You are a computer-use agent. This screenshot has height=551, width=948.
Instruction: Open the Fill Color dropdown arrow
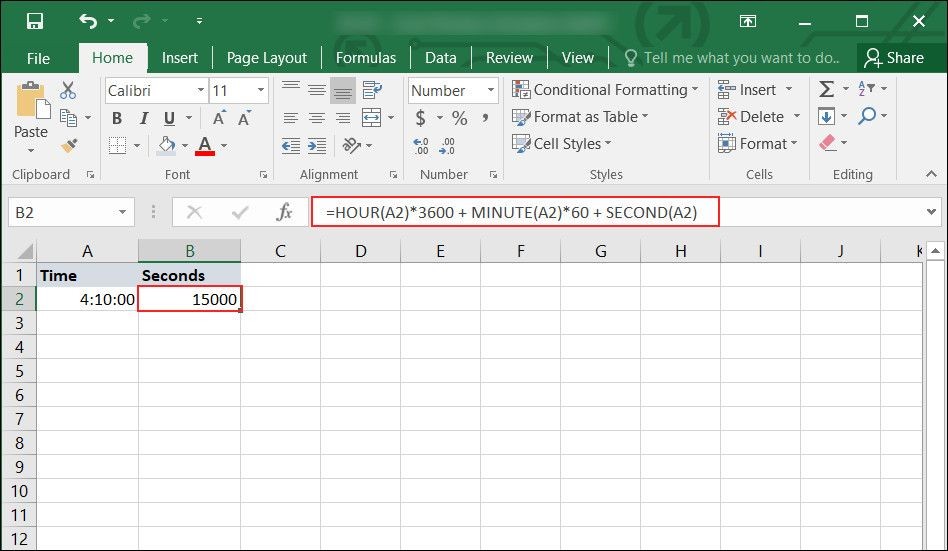point(184,146)
